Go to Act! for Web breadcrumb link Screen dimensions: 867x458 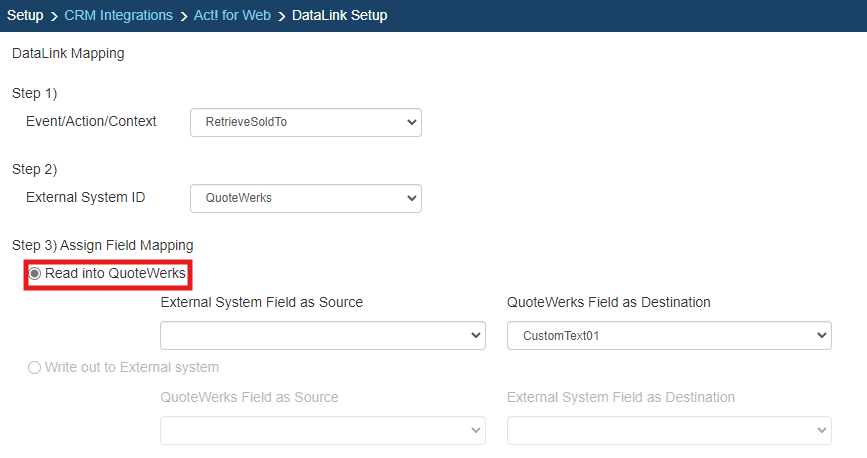(231, 16)
